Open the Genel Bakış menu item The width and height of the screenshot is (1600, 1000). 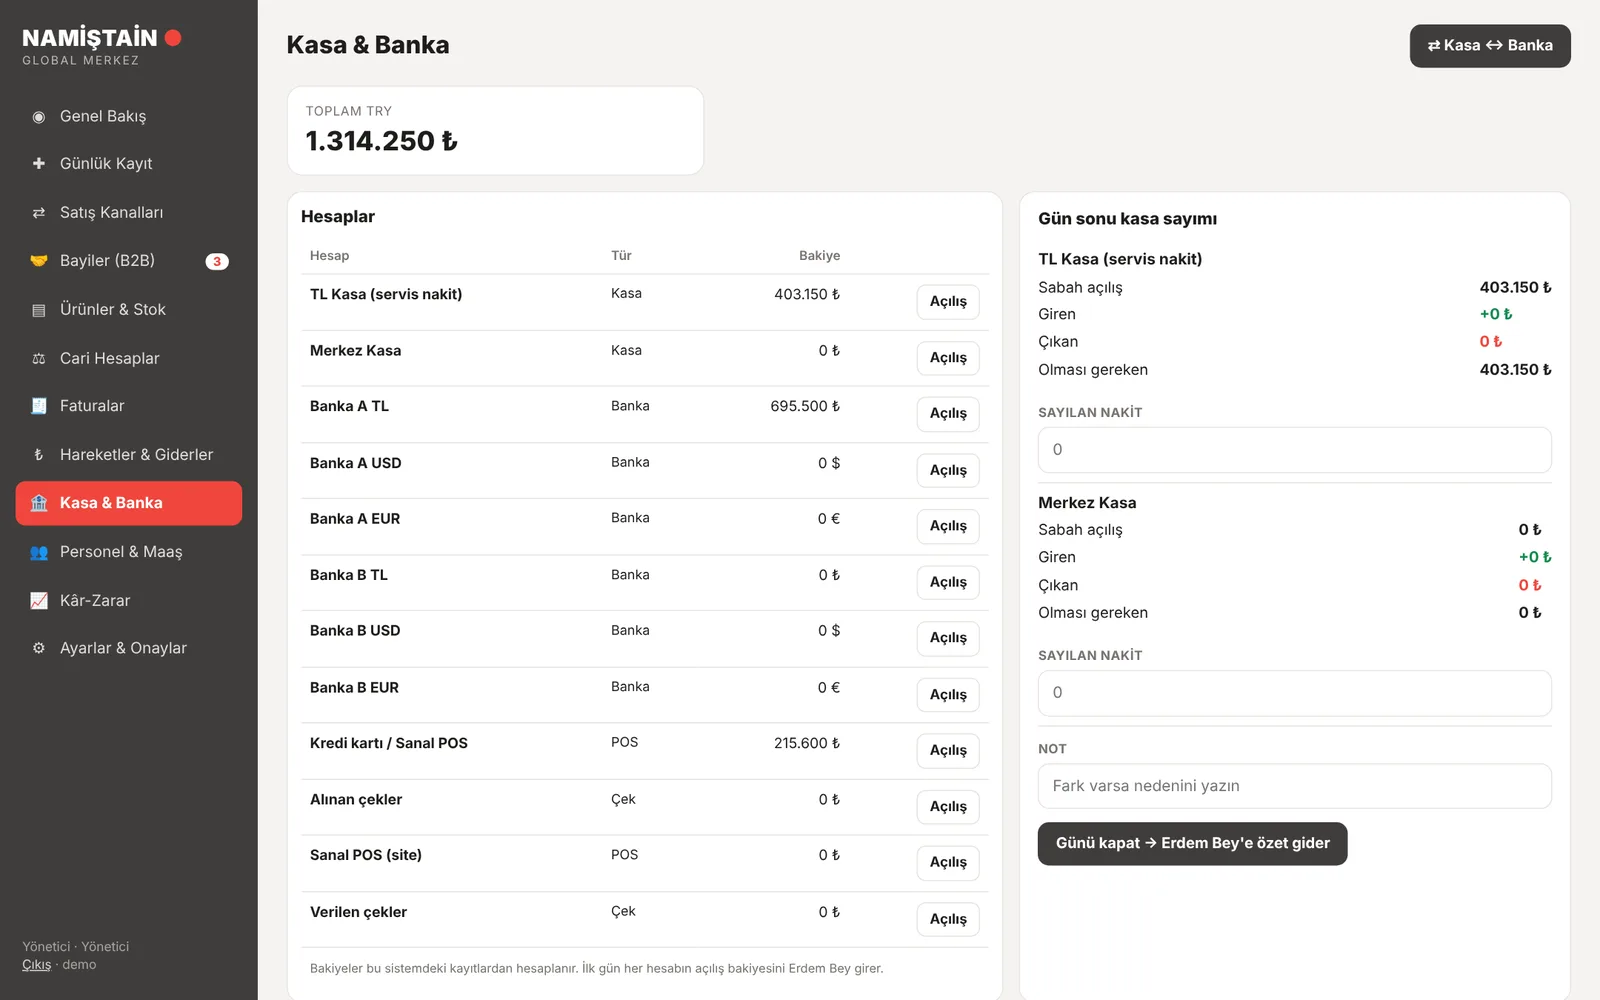point(129,117)
